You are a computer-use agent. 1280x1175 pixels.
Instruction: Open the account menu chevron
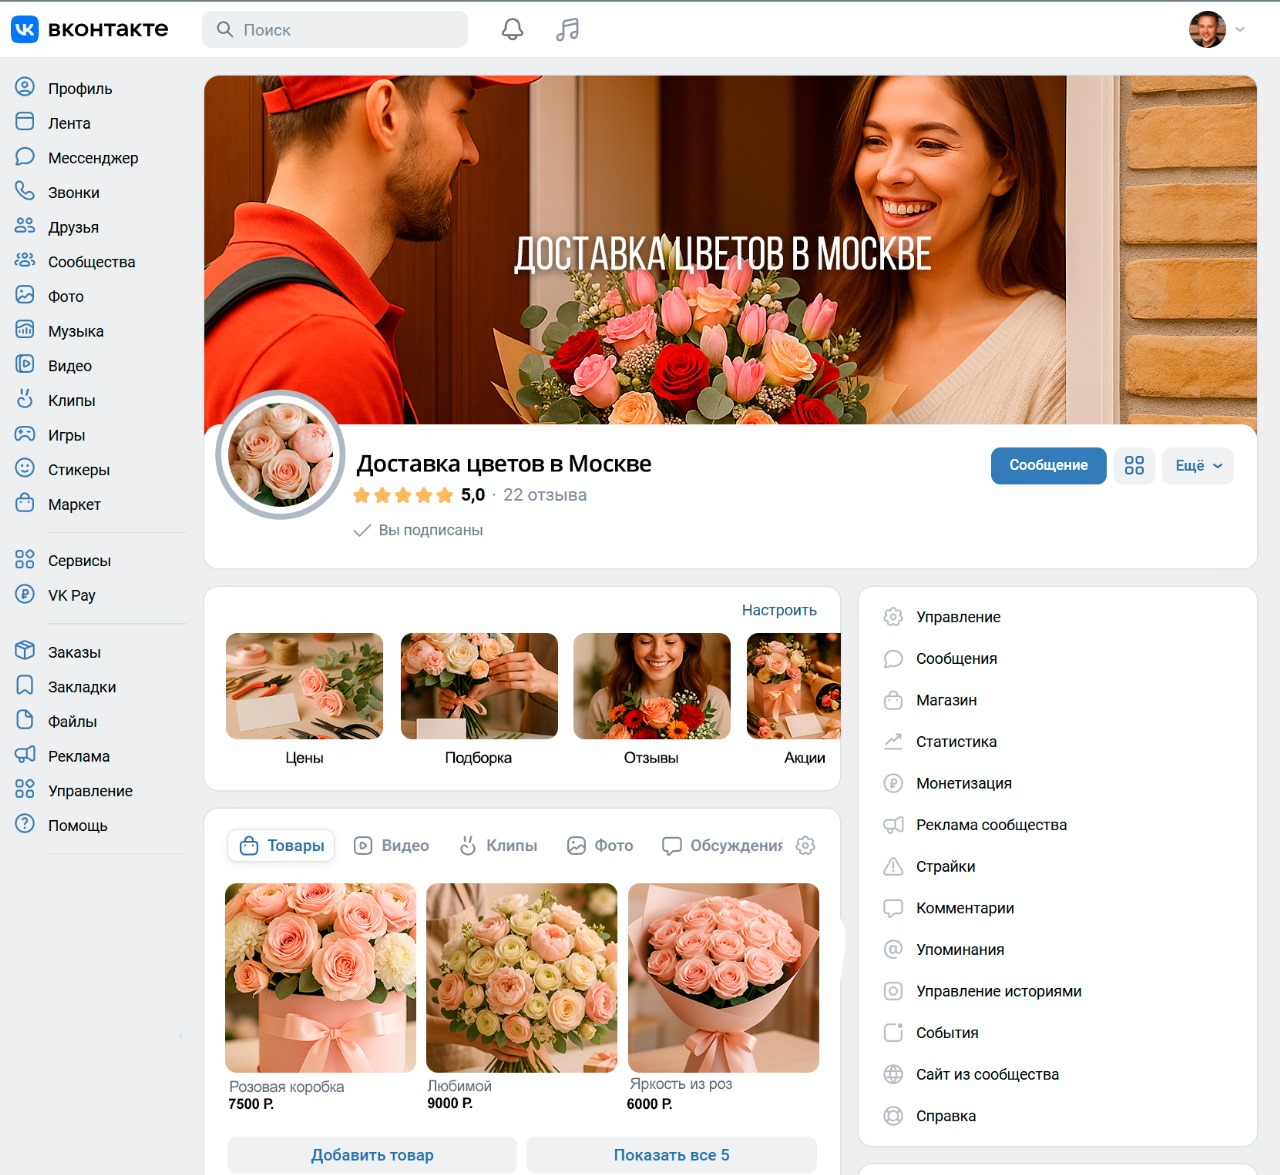click(x=1240, y=29)
